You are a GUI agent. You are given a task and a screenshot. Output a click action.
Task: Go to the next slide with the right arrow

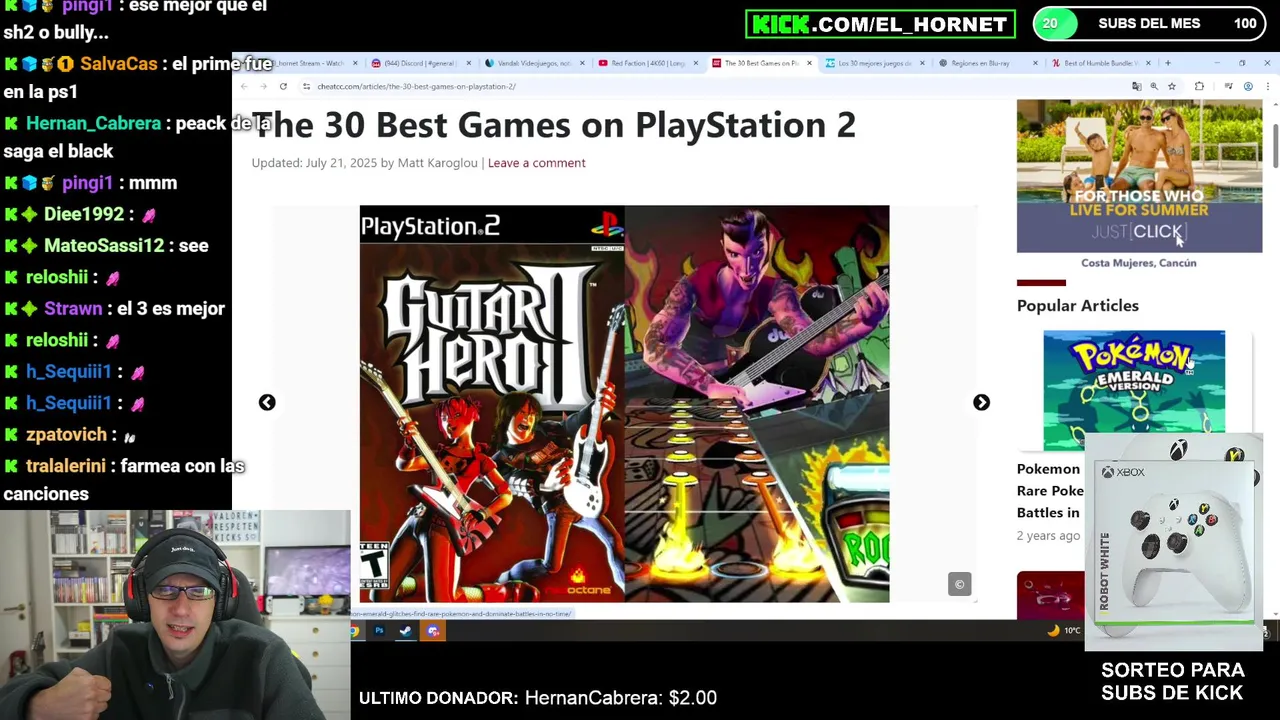981,402
